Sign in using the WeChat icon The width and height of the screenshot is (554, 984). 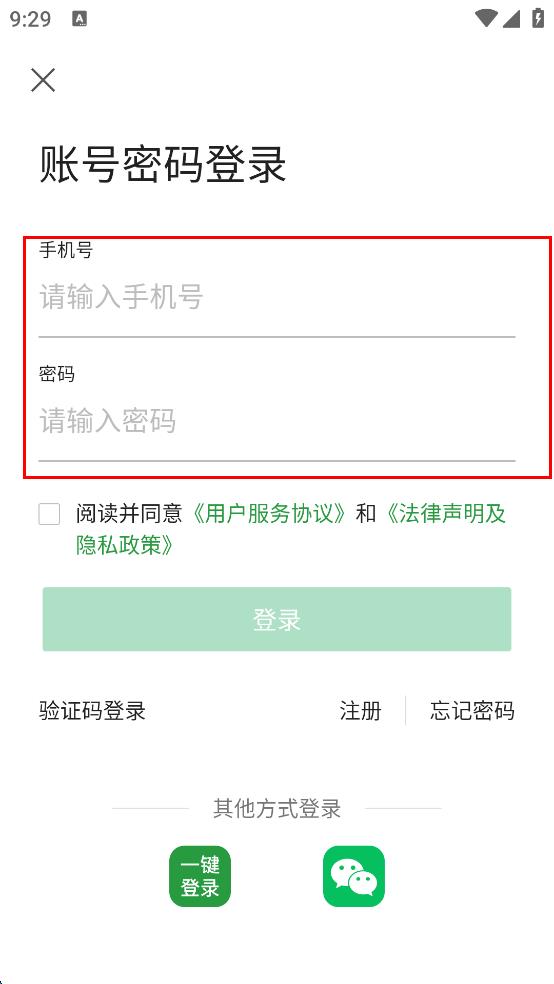point(354,876)
